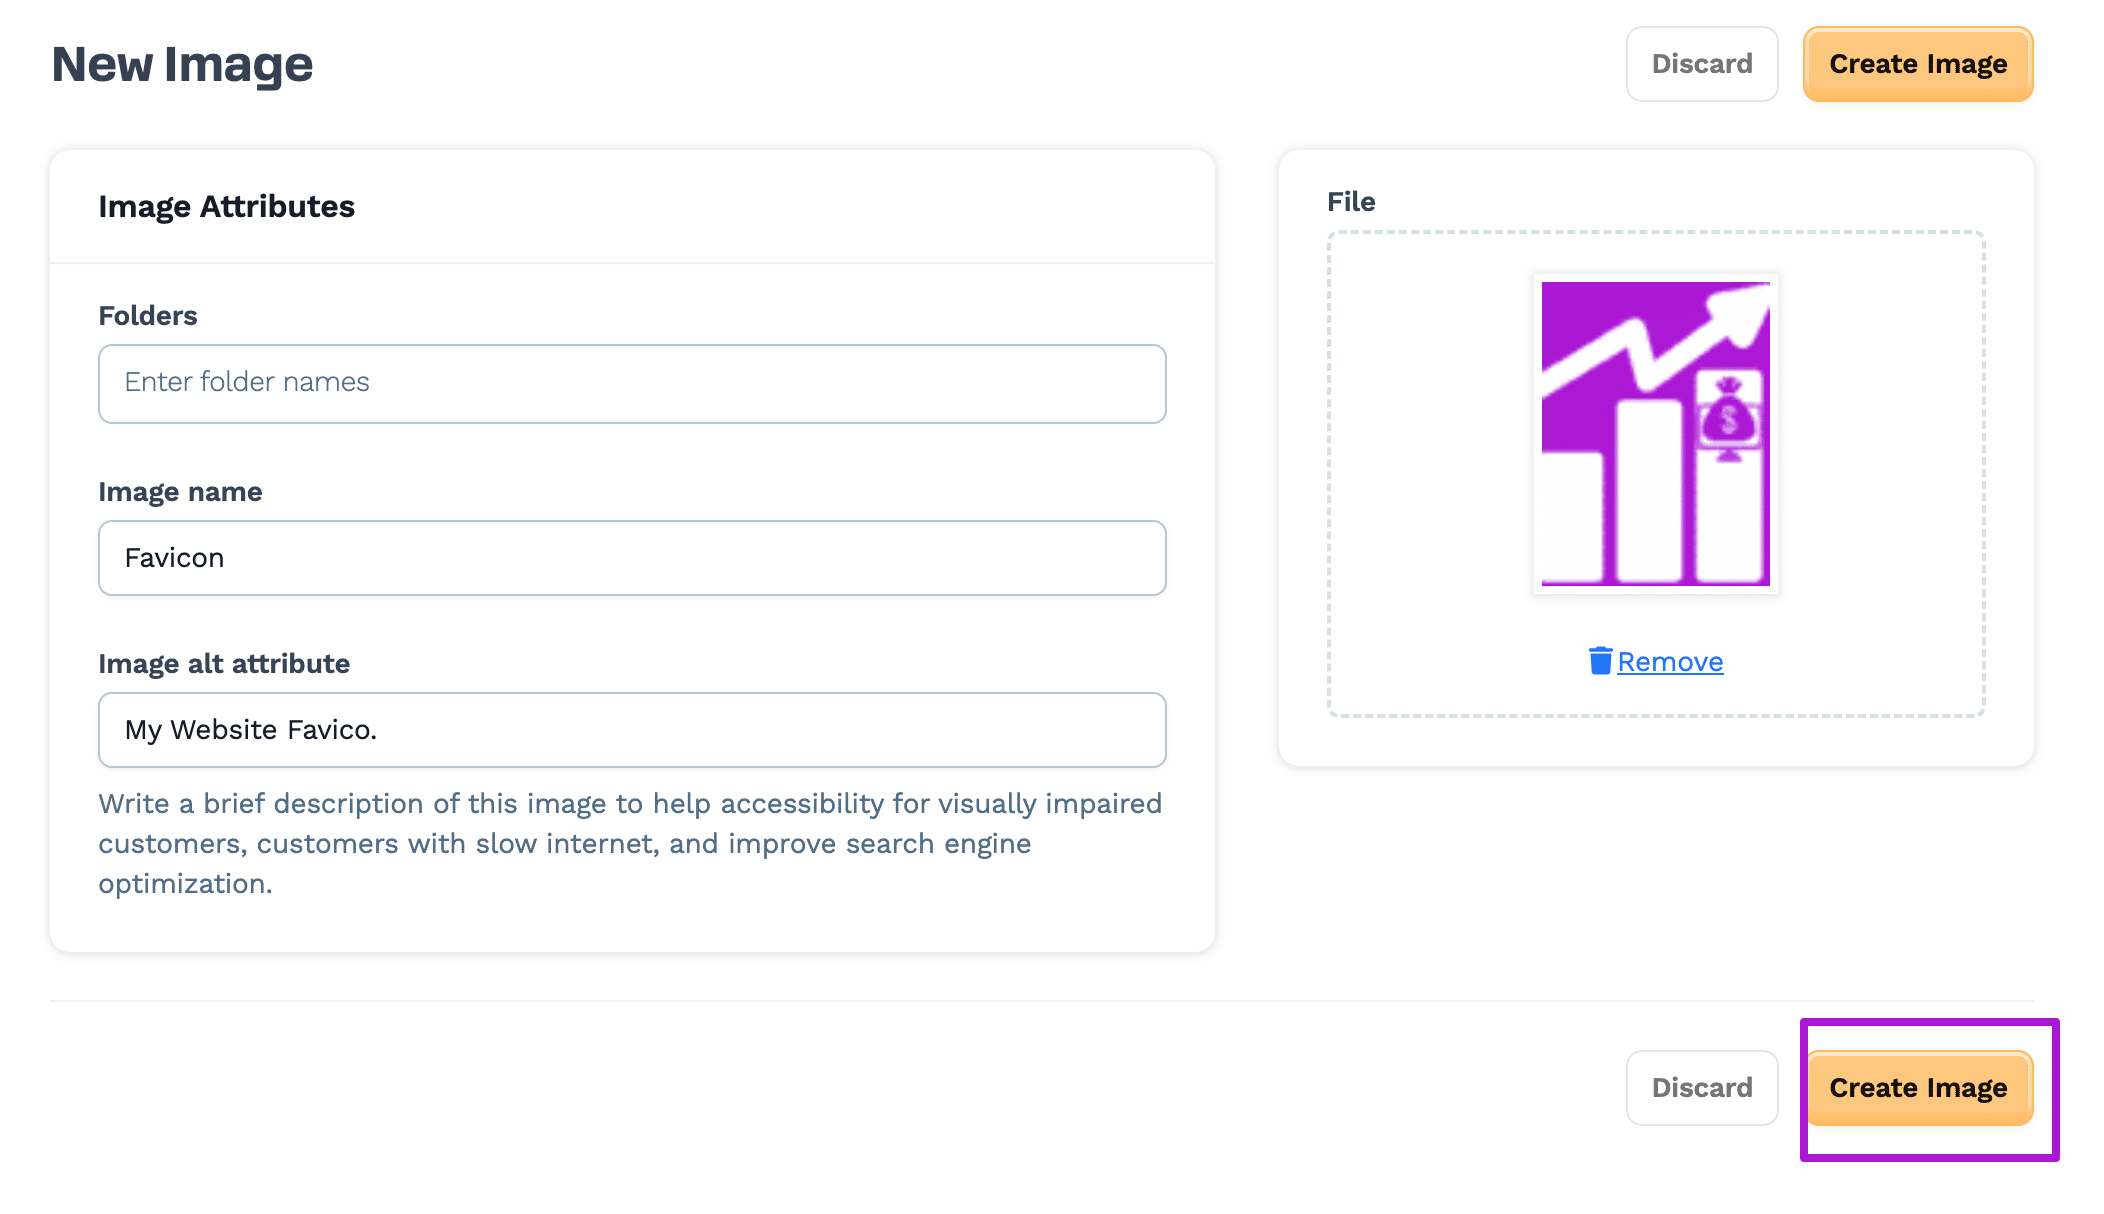The width and height of the screenshot is (2104, 1214).
Task: Click the accessibility description text below alt field
Action: 630,843
